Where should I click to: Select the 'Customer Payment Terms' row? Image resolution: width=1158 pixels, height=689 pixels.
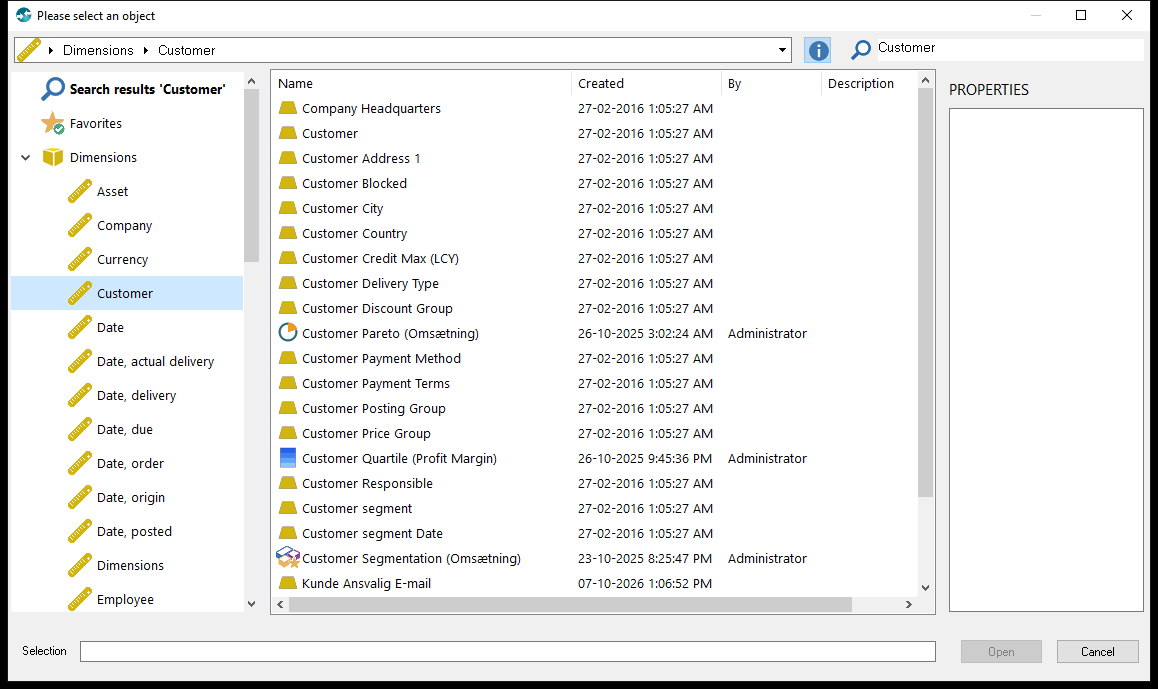coord(595,383)
